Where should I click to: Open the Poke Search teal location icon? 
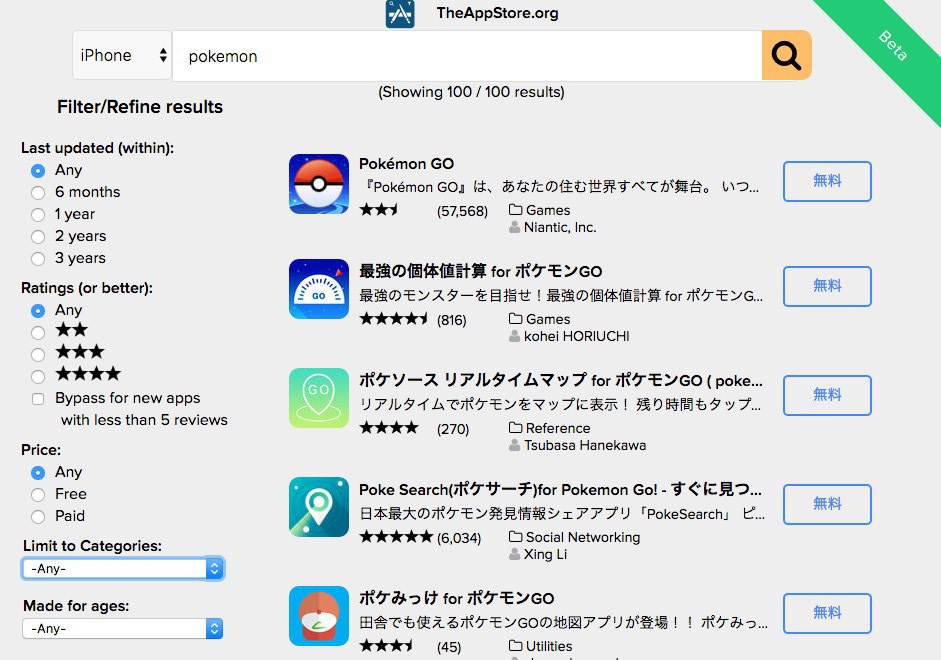click(x=319, y=507)
